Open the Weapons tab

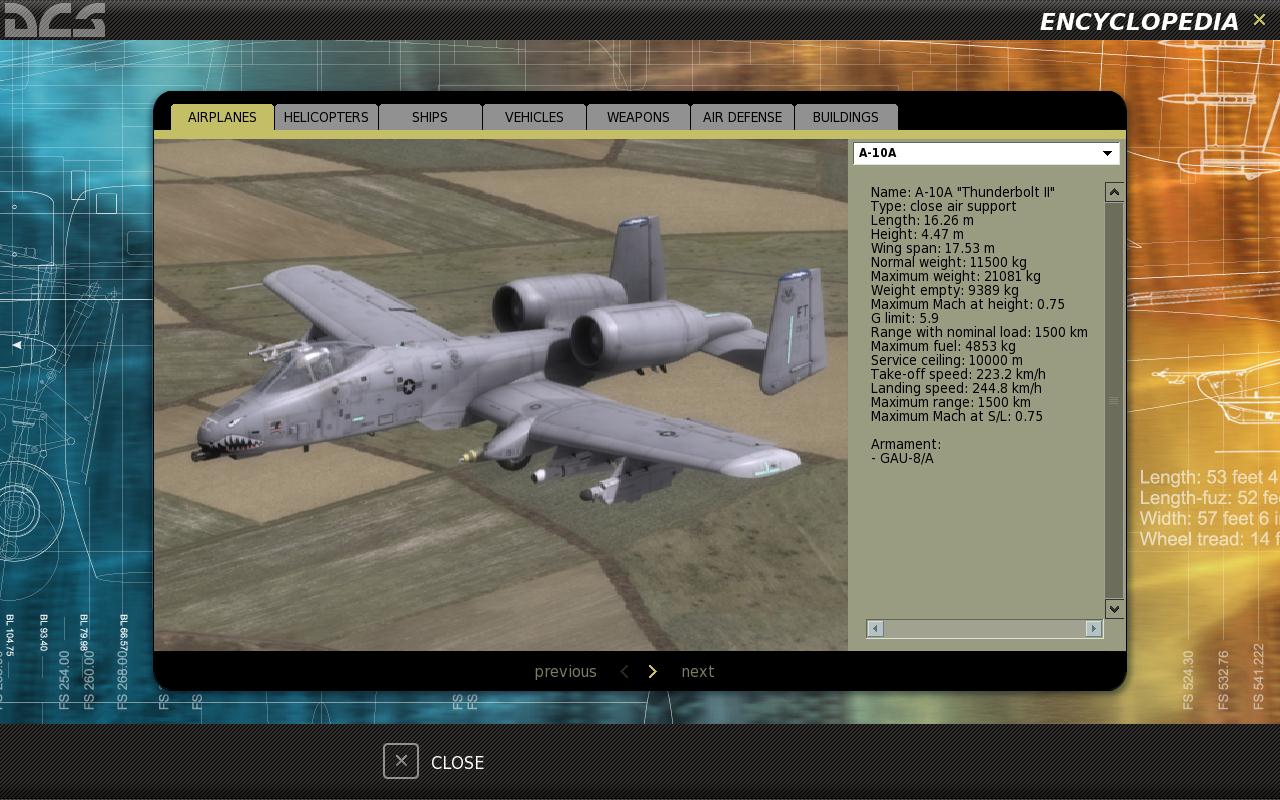point(638,117)
